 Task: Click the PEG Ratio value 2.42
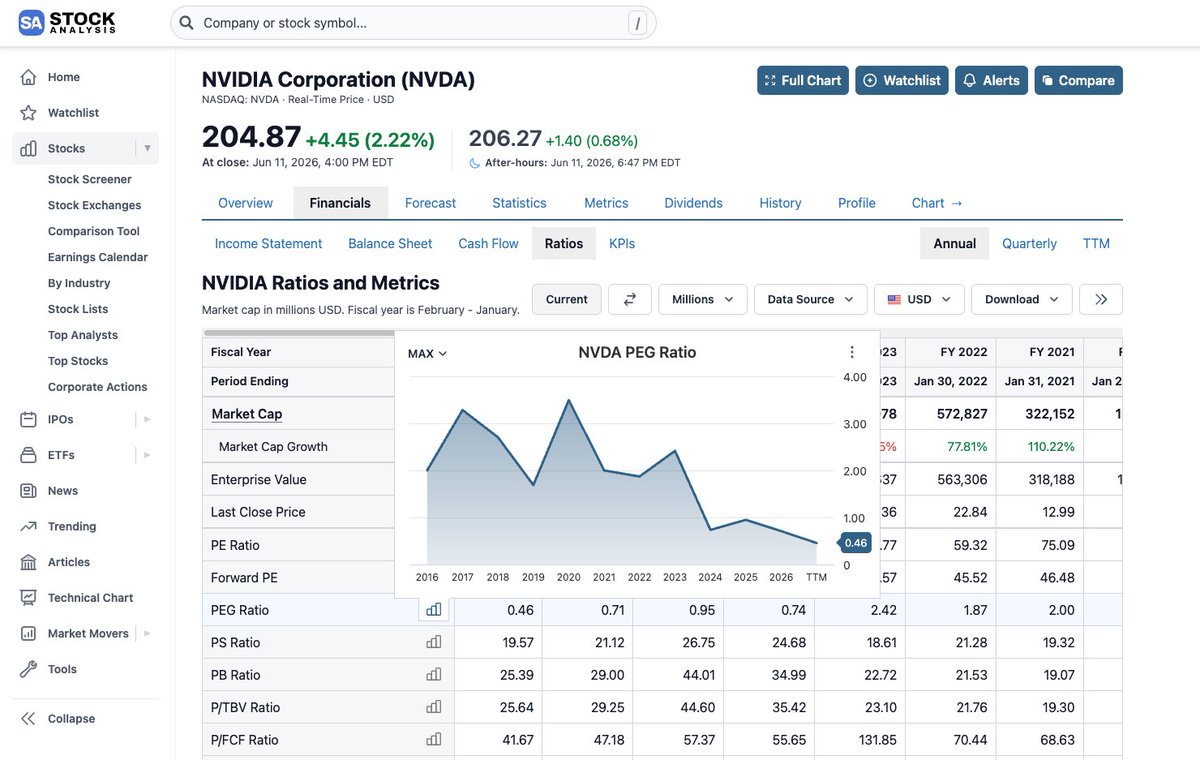coord(881,610)
